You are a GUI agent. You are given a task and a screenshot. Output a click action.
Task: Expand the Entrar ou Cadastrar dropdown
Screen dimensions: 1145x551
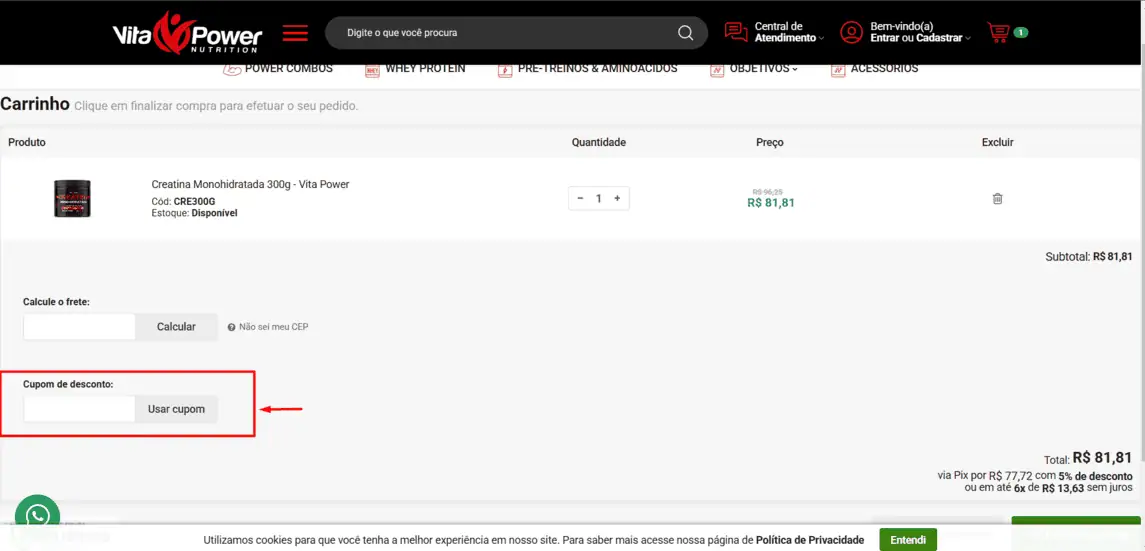(x=920, y=32)
